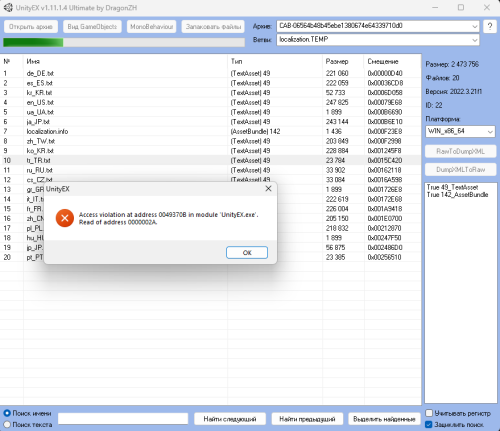Select the ko_KR.txt row
Image resolution: width=500 pixels, height=431 pixels.
pos(211,151)
